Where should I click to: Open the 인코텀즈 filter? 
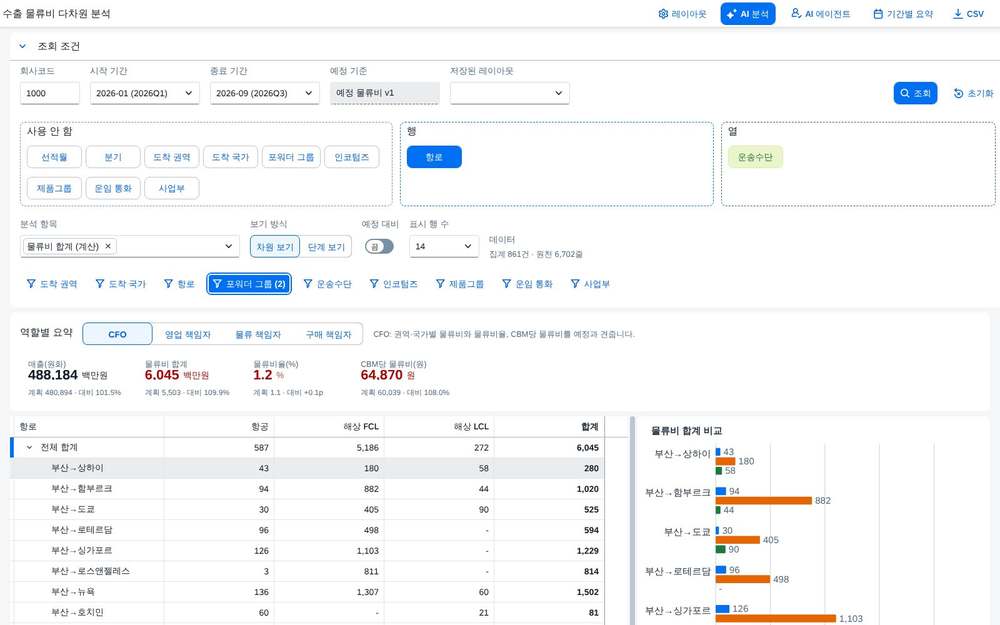tap(393, 284)
